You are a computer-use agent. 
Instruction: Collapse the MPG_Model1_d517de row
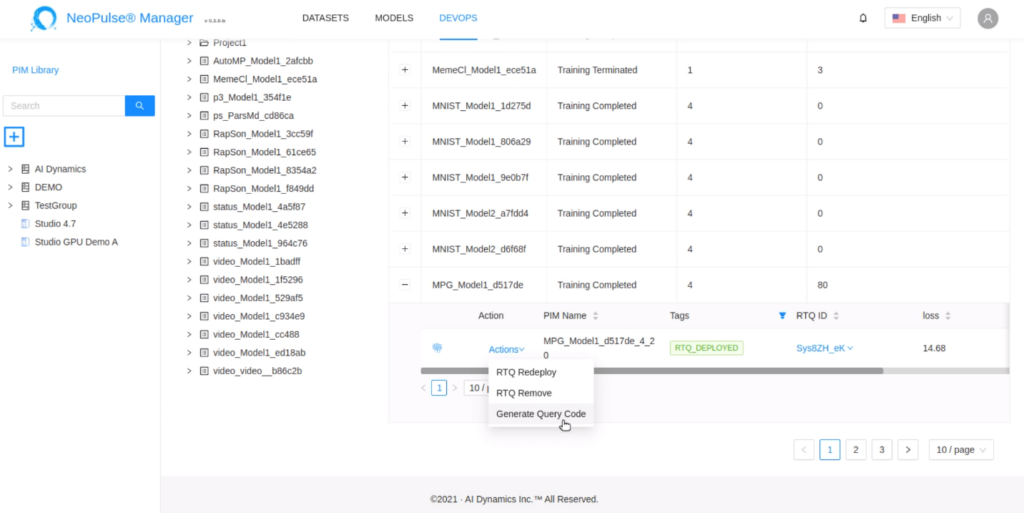pyautogui.click(x=405, y=285)
